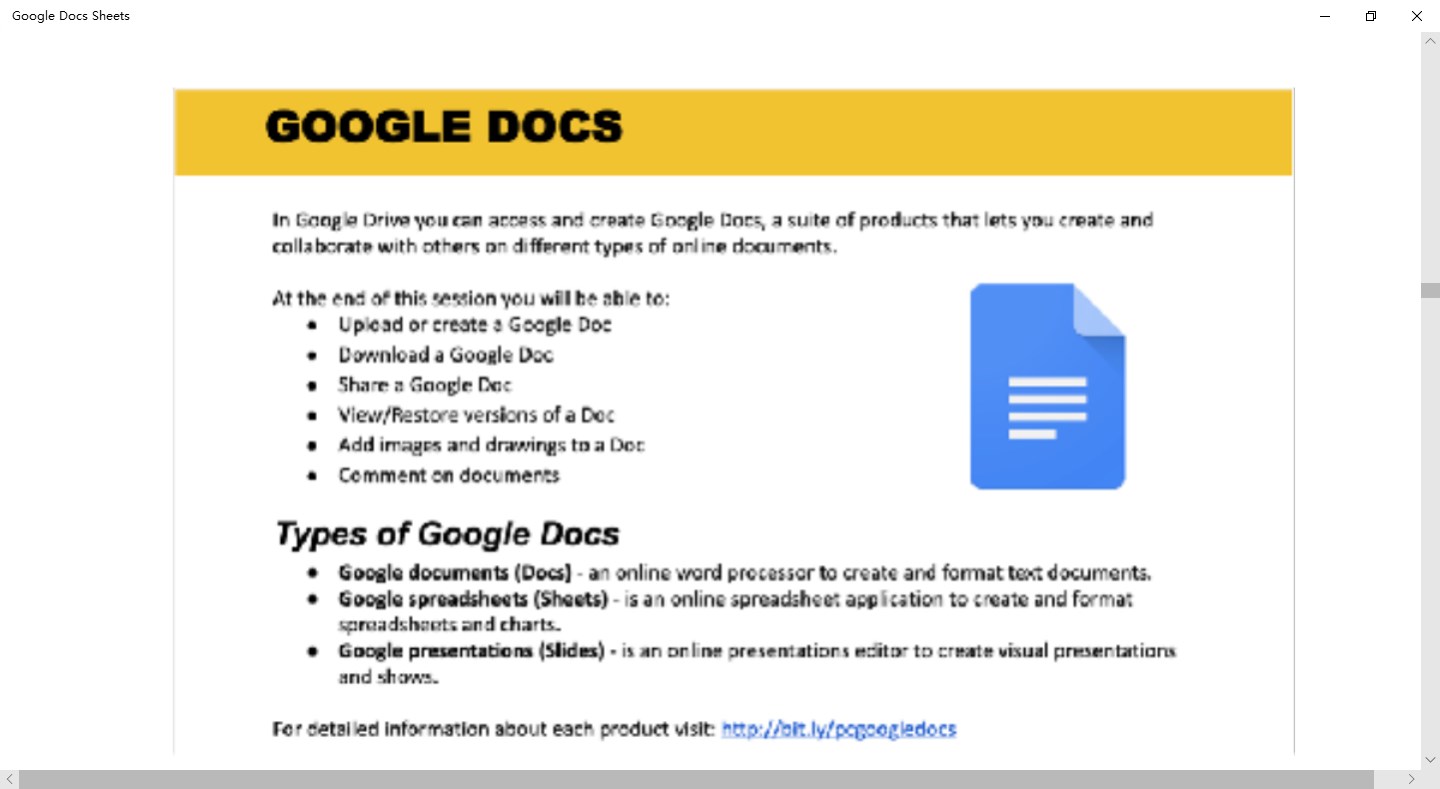
Task: Click the GOOGLE DOCS heading
Action: point(444,127)
